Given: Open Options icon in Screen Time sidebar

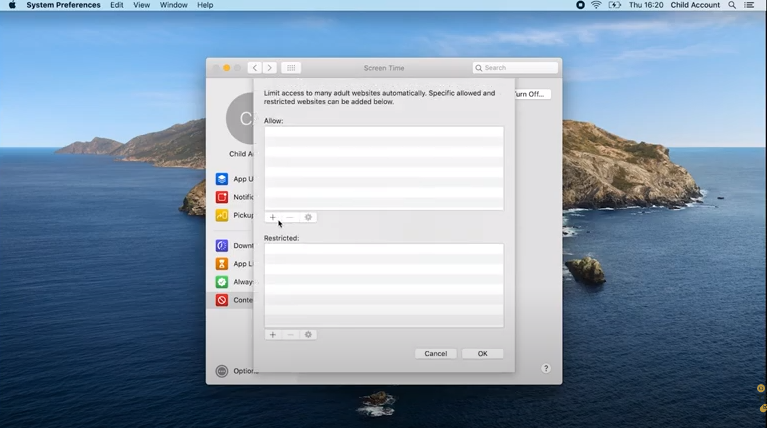Looking at the screenshot, I should tap(222, 371).
